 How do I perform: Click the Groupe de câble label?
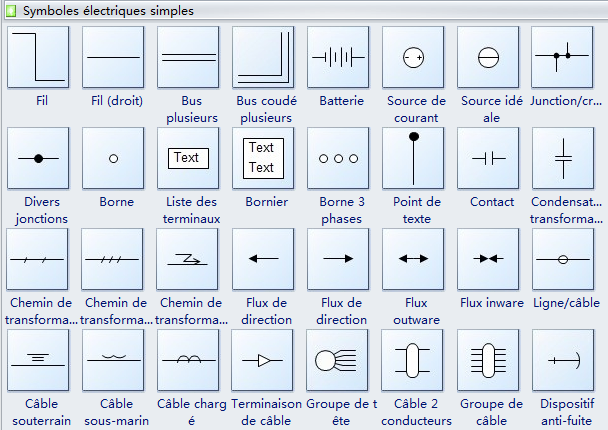pyautogui.click(x=492, y=412)
